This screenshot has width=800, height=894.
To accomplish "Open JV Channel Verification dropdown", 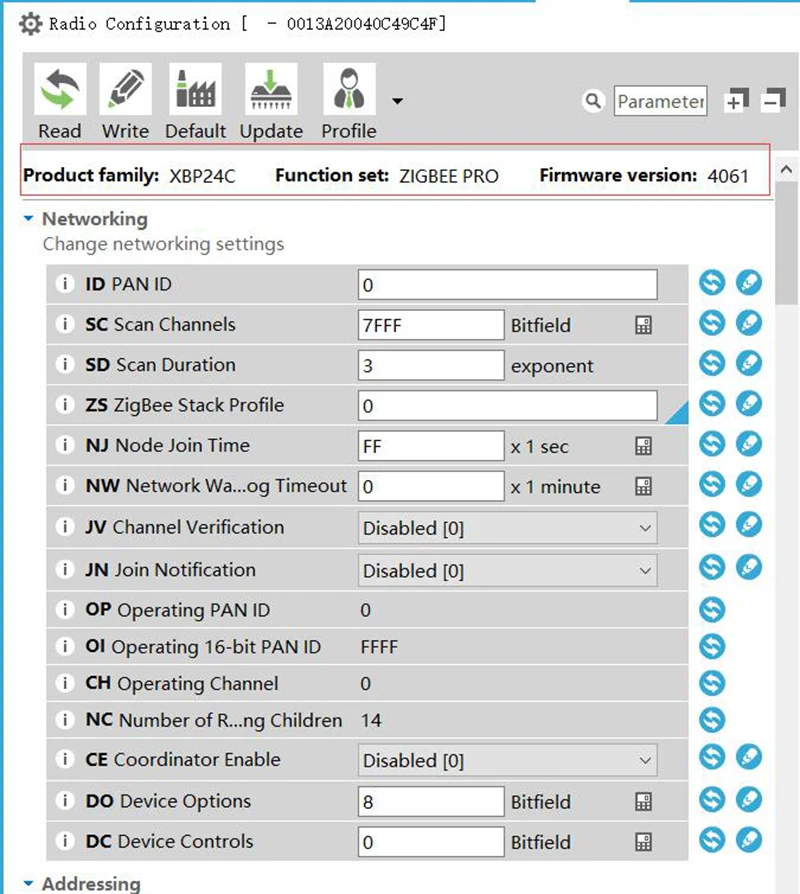I will coord(507,527).
